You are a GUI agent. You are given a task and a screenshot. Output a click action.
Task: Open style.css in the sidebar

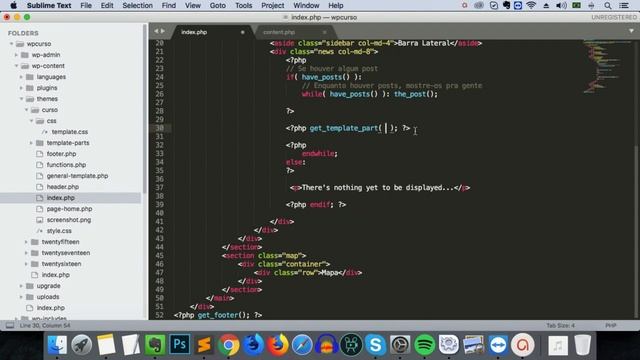pyautogui.click(x=59, y=231)
